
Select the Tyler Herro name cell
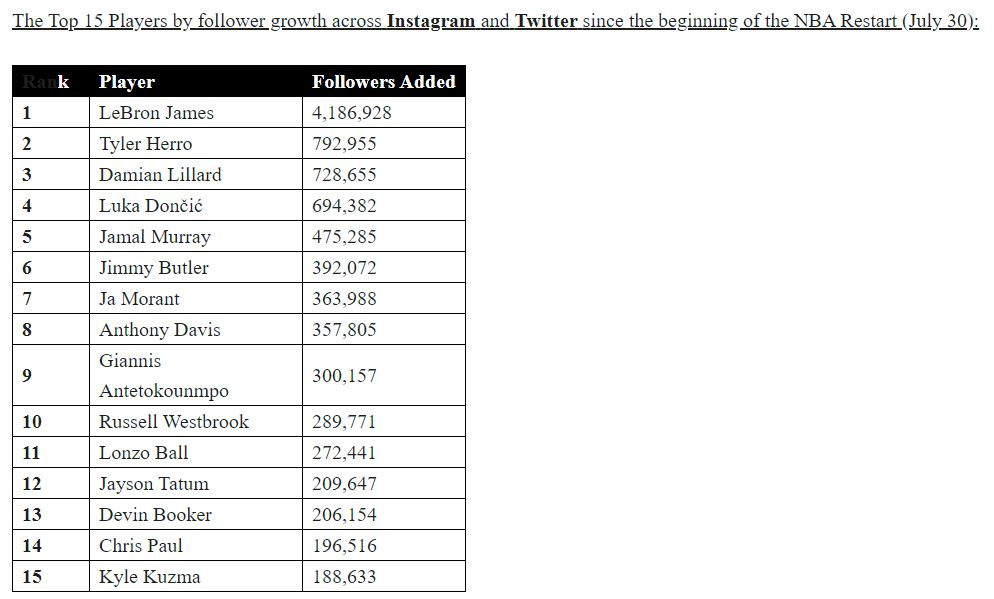(145, 144)
